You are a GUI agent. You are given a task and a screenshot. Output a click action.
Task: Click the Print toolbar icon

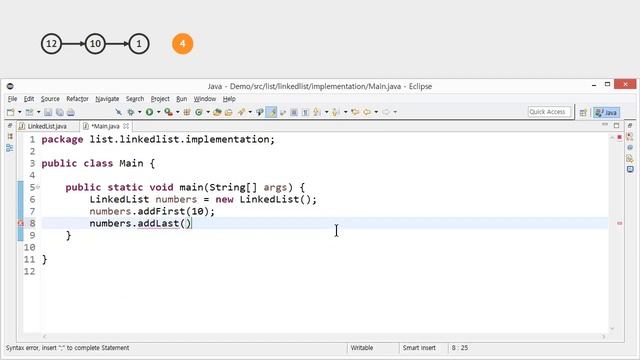click(71, 112)
